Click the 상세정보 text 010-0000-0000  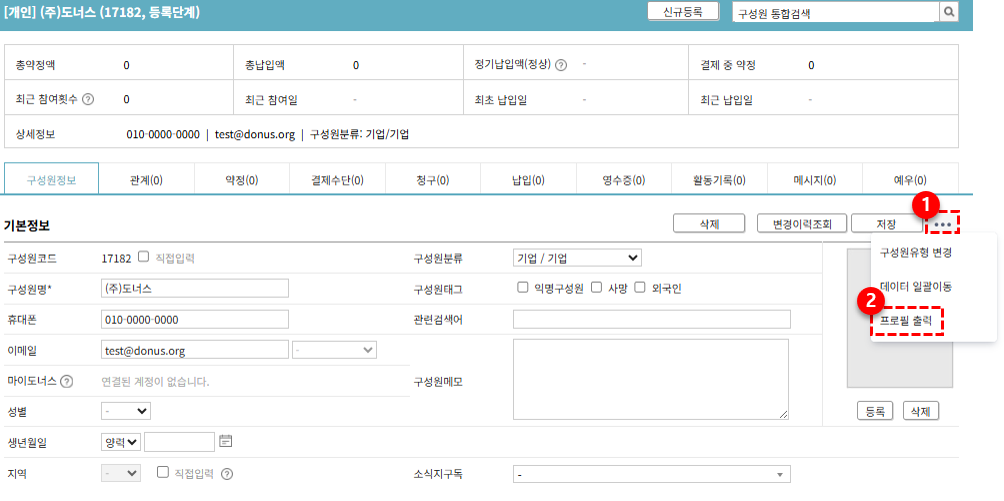coord(163,135)
